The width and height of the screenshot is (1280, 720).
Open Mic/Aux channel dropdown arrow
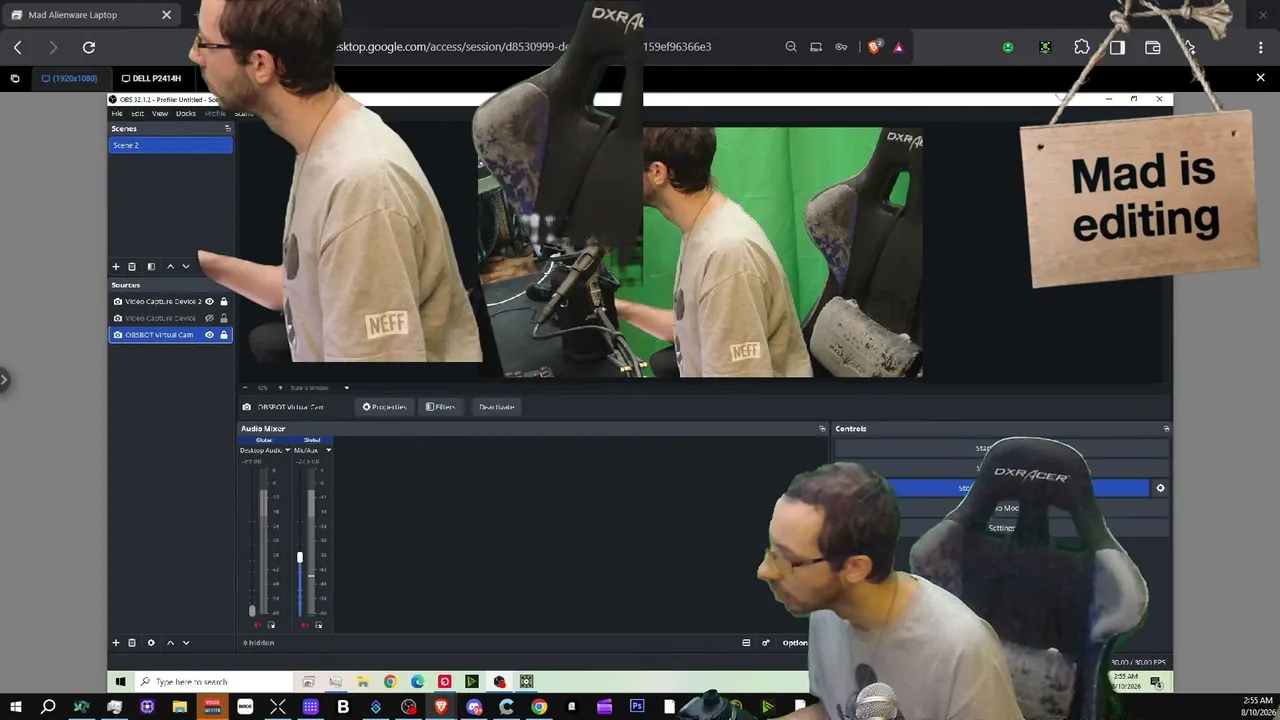coord(328,450)
